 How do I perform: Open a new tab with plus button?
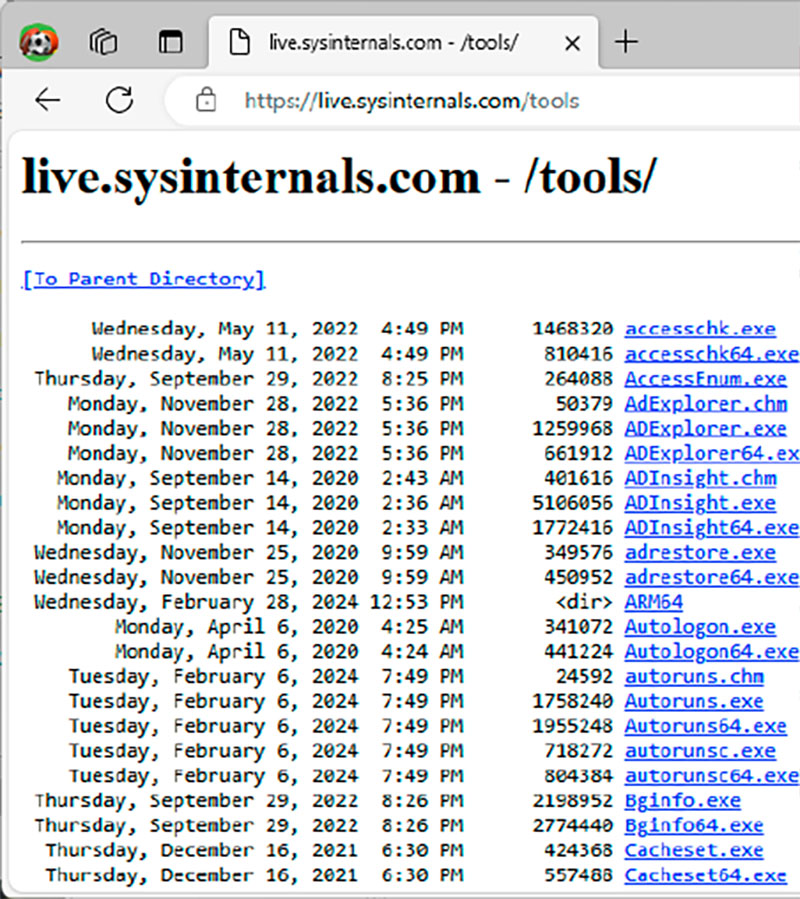pyautogui.click(x=626, y=42)
